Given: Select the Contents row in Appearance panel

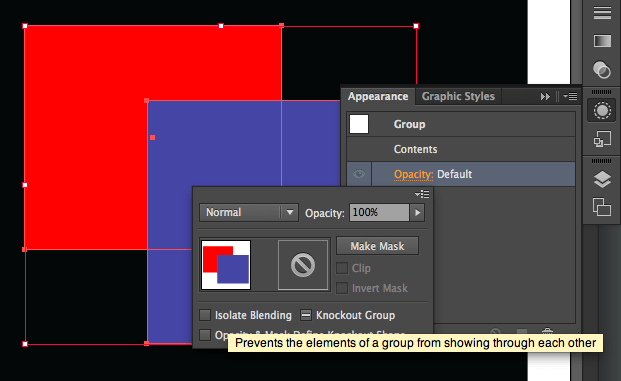Looking at the screenshot, I should pyautogui.click(x=461, y=149).
